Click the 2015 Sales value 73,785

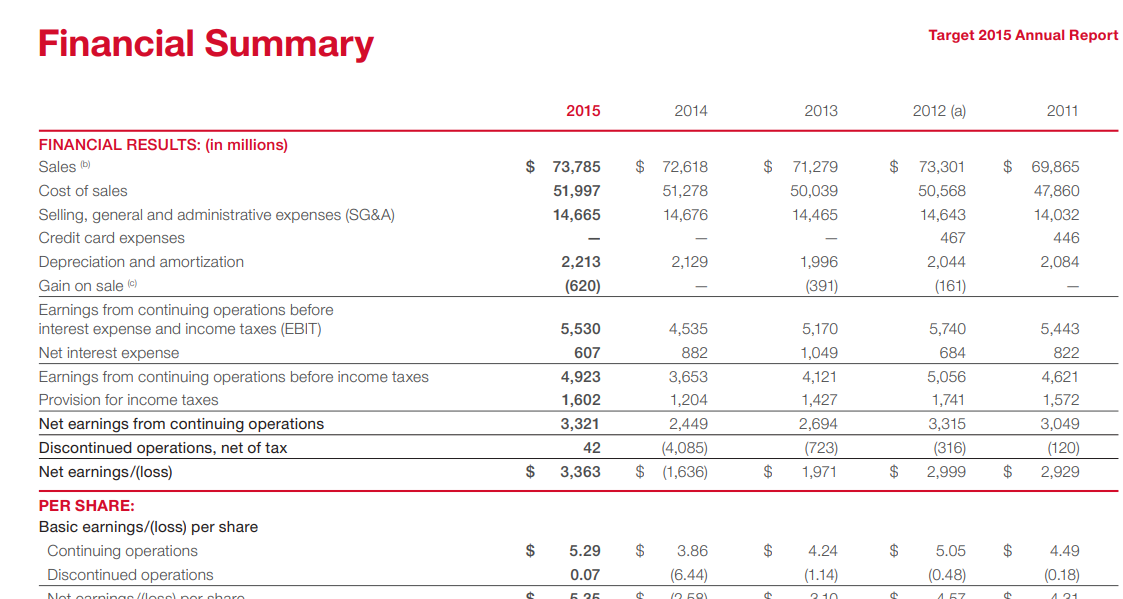click(577, 167)
